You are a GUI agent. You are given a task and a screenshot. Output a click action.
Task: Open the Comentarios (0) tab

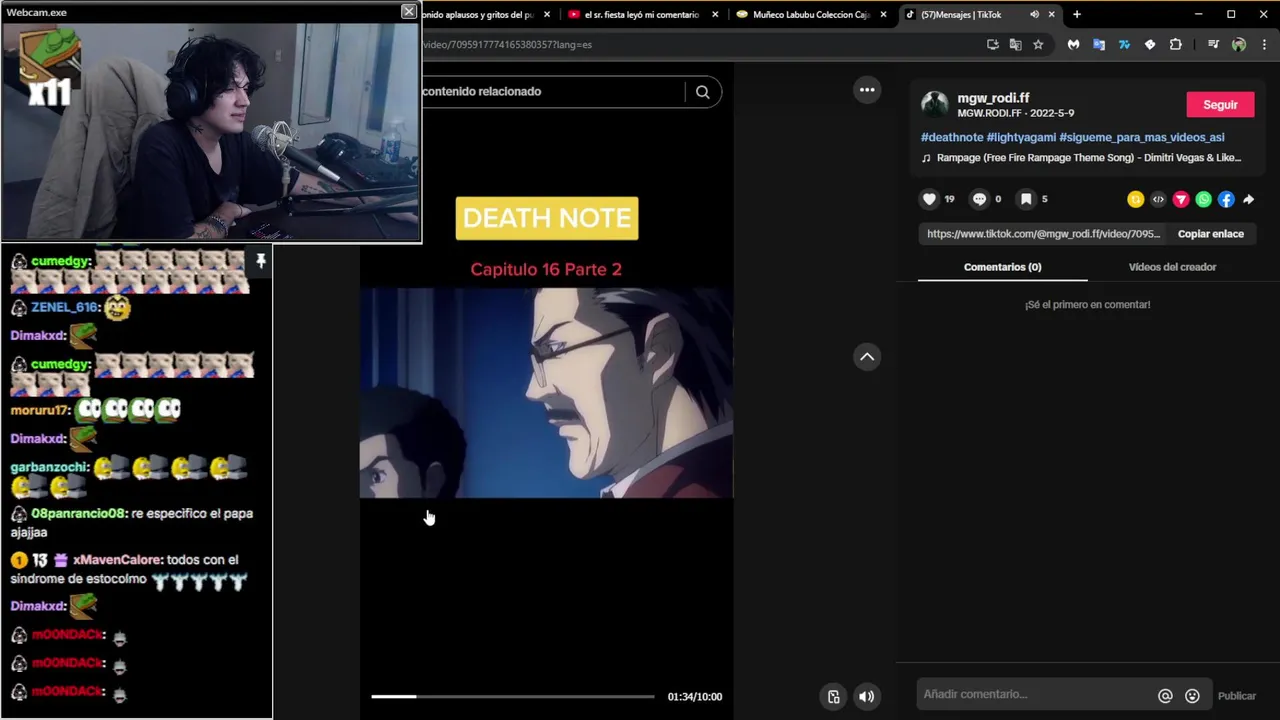(1002, 267)
